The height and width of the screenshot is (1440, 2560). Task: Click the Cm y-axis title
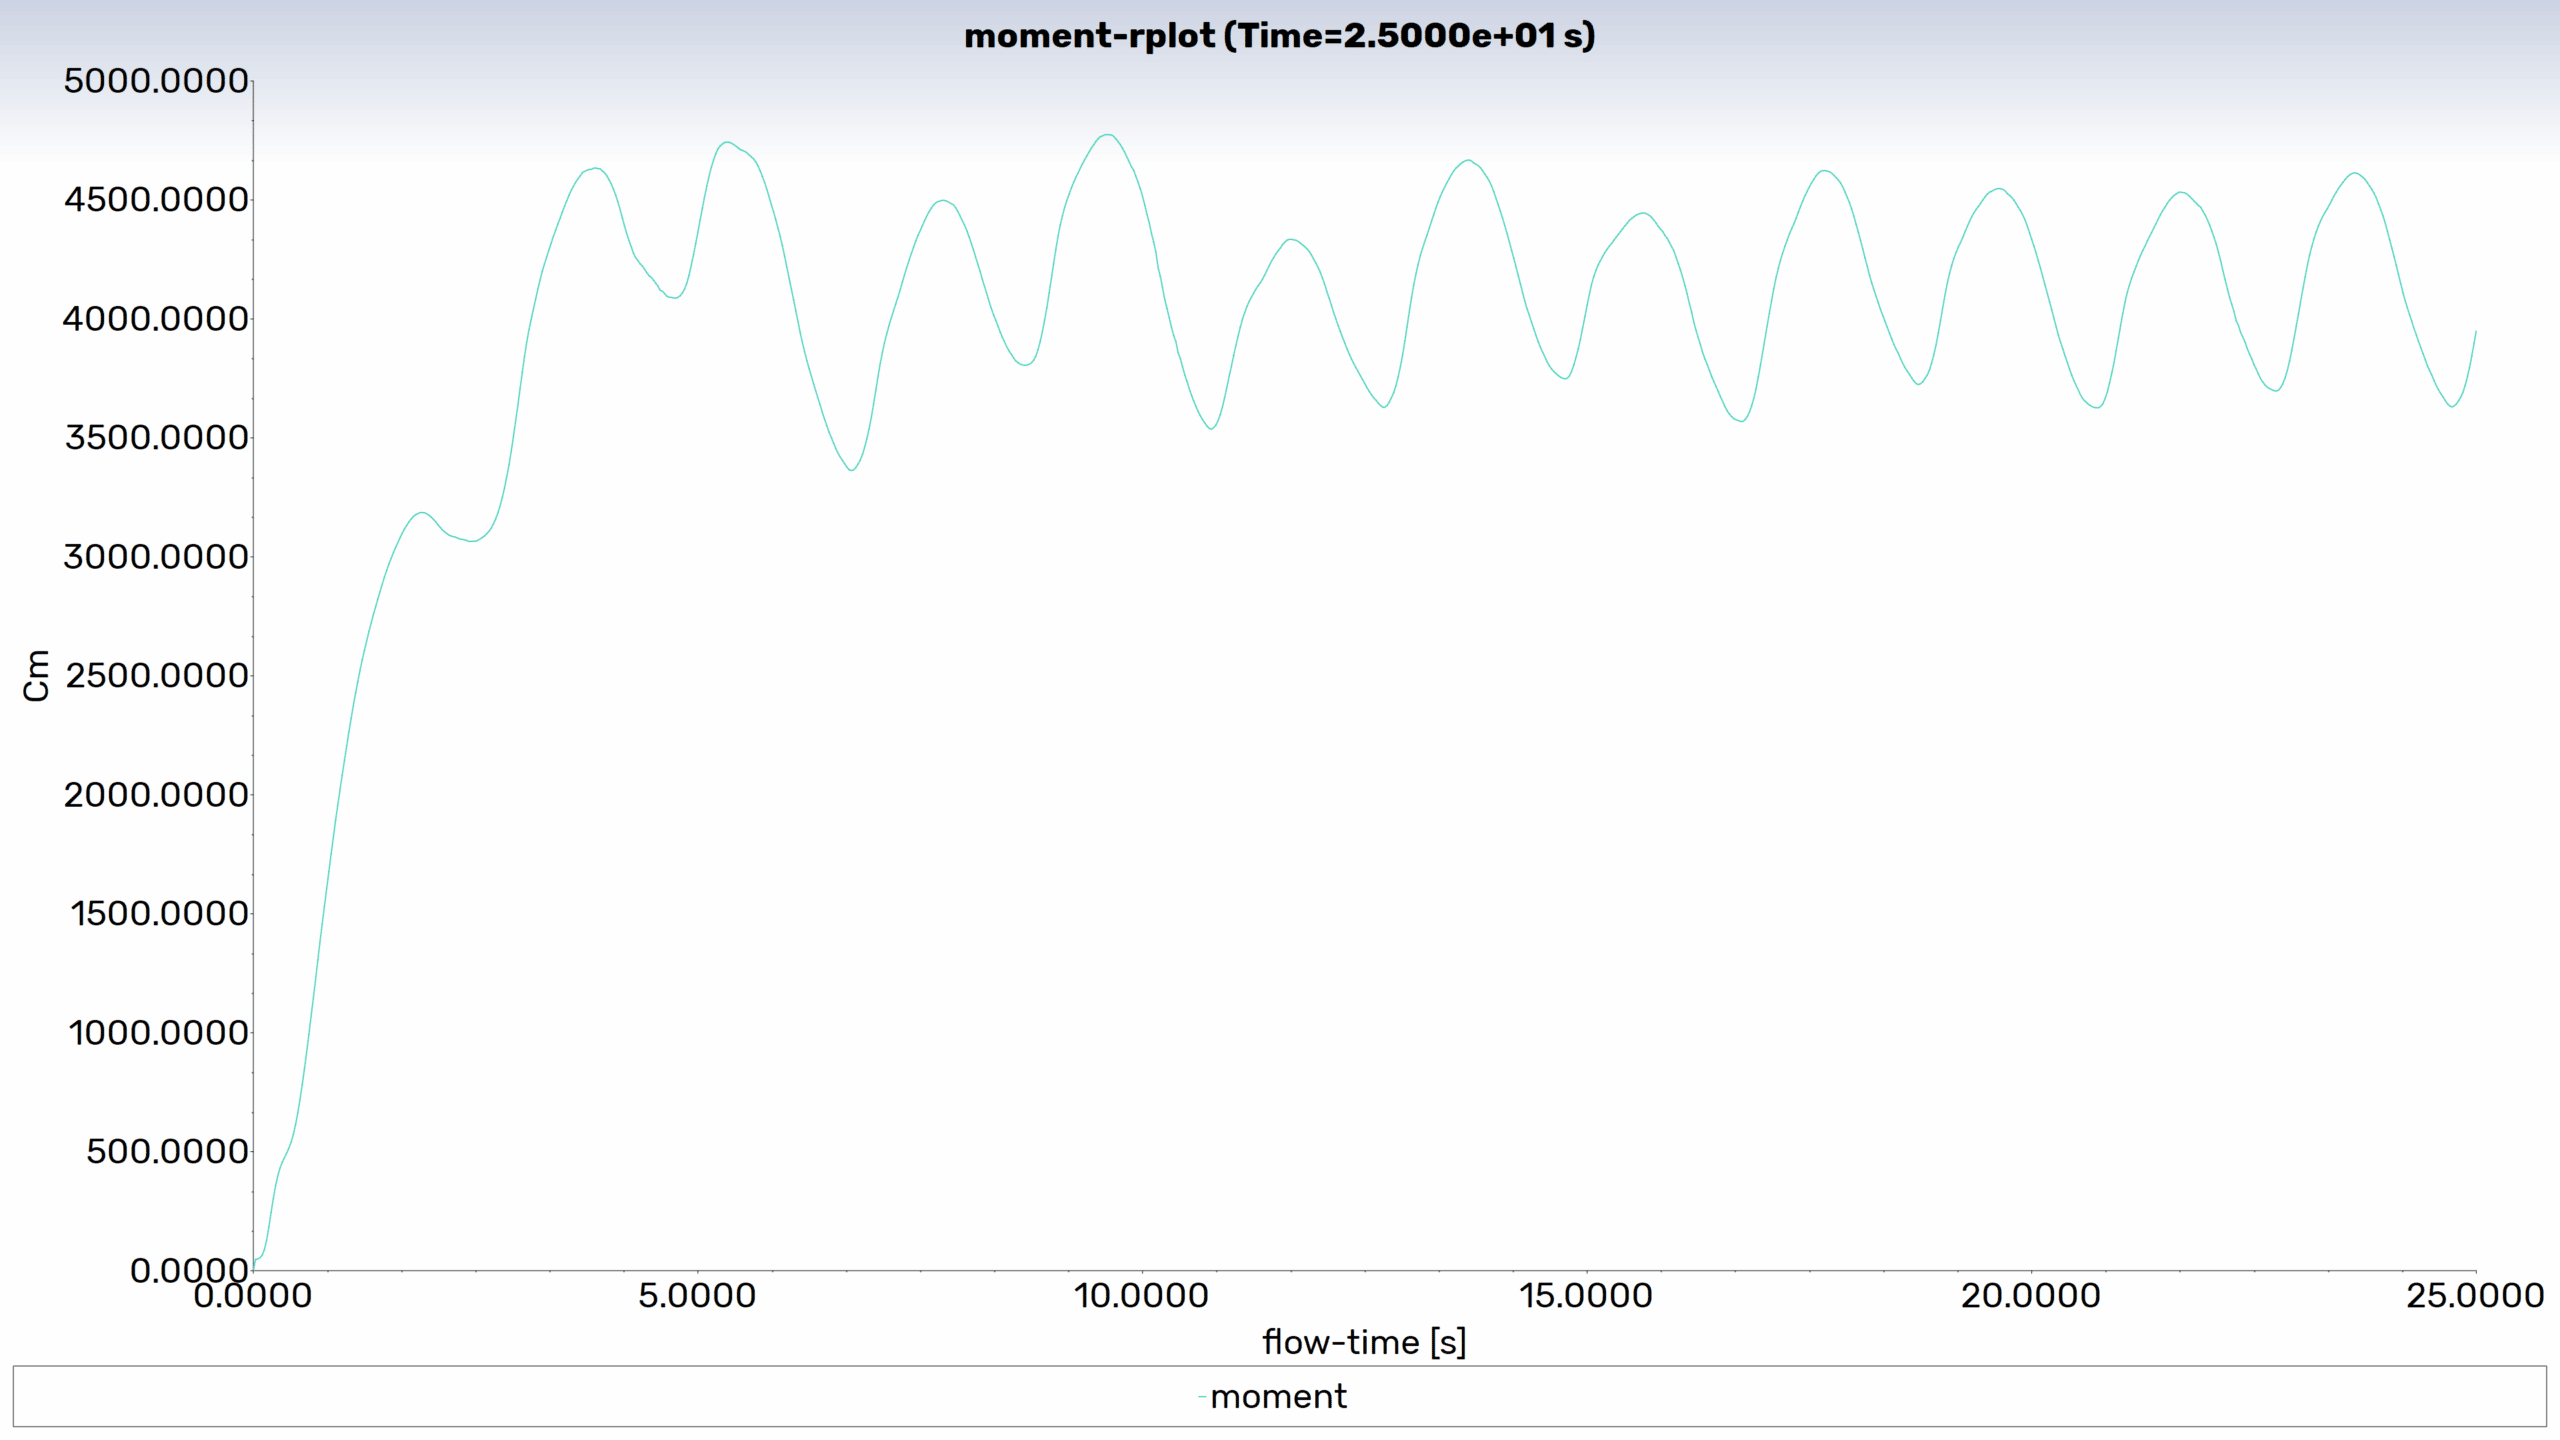coord(36,676)
